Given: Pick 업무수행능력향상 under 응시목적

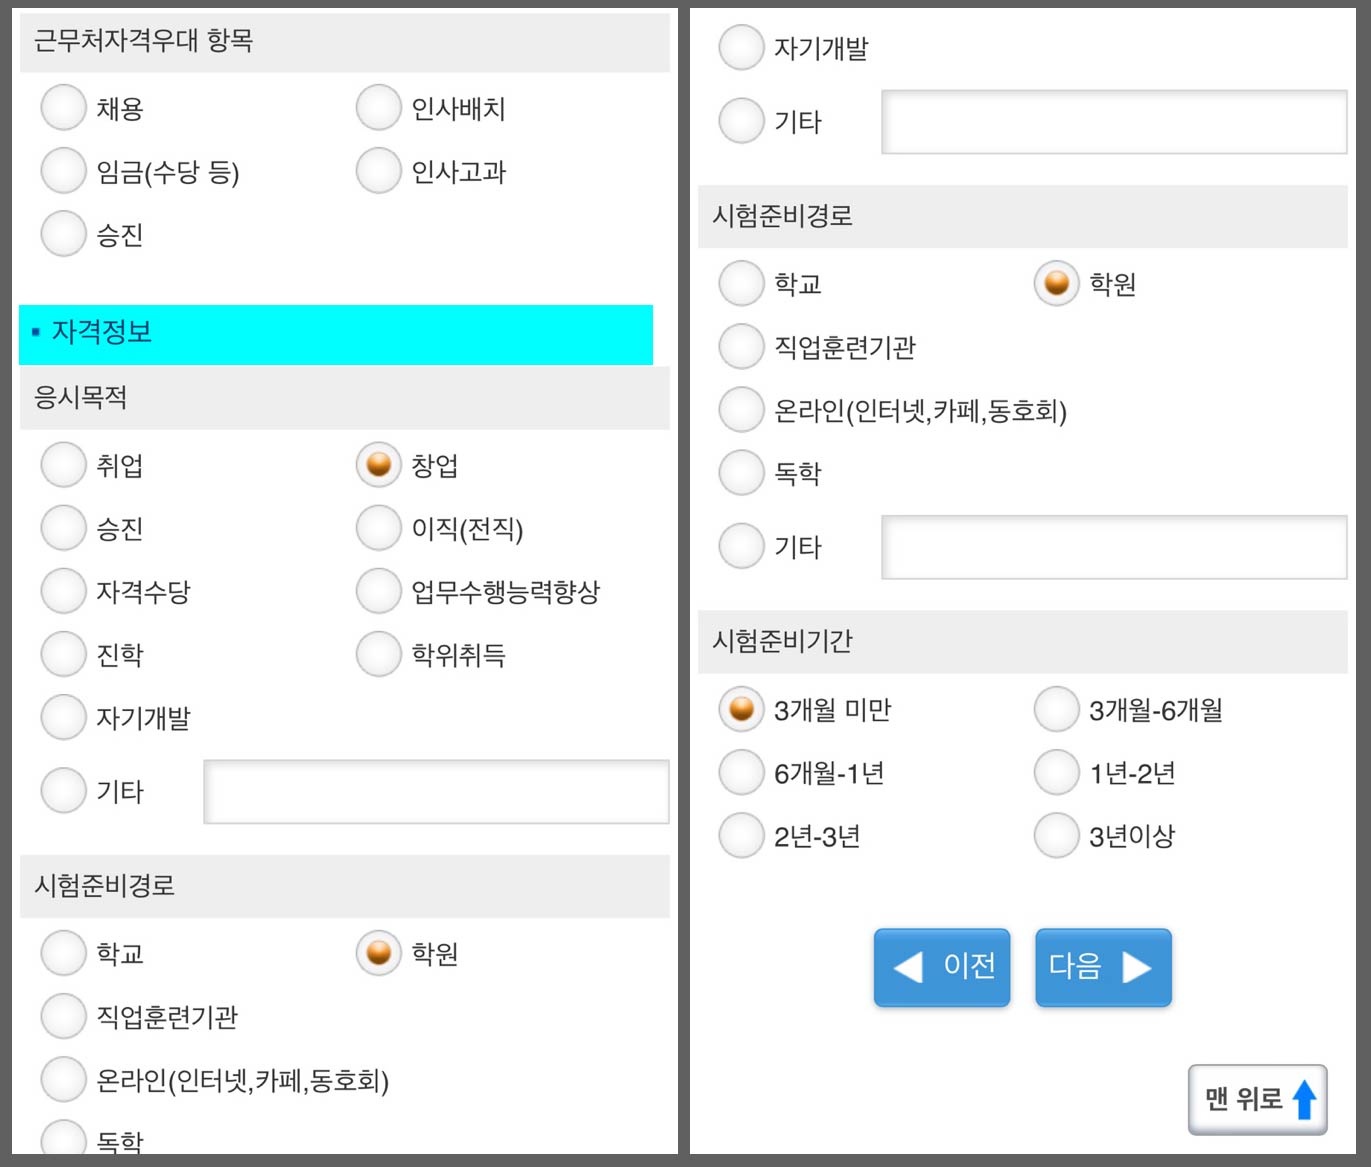Looking at the screenshot, I should (x=377, y=591).
